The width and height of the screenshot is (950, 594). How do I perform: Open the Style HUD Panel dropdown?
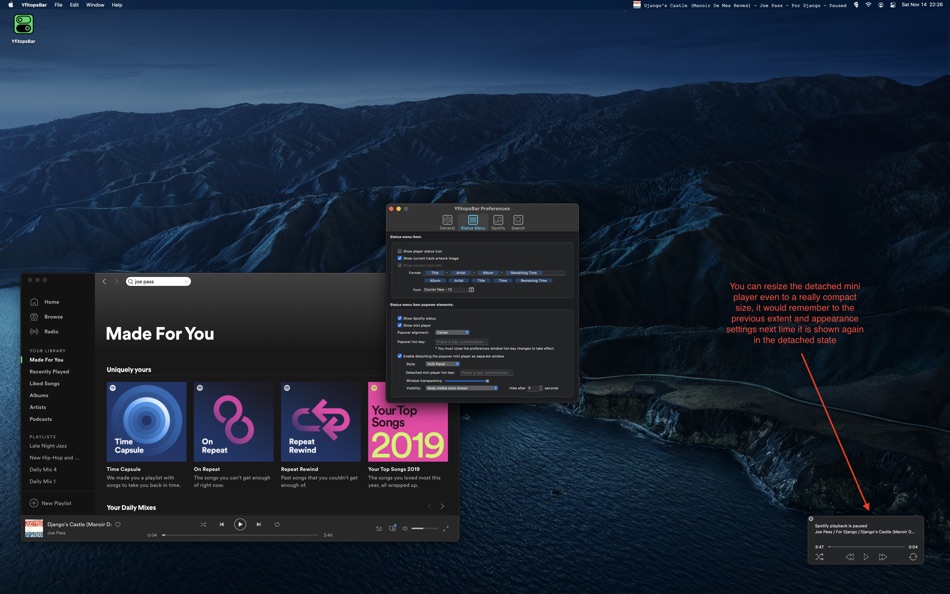tap(442, 364)
